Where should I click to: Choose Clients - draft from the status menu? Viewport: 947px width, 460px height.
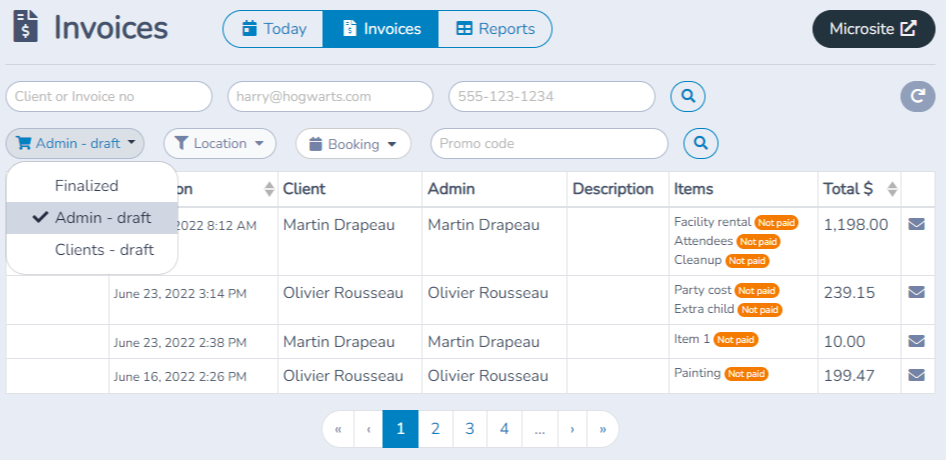(92, 250)
